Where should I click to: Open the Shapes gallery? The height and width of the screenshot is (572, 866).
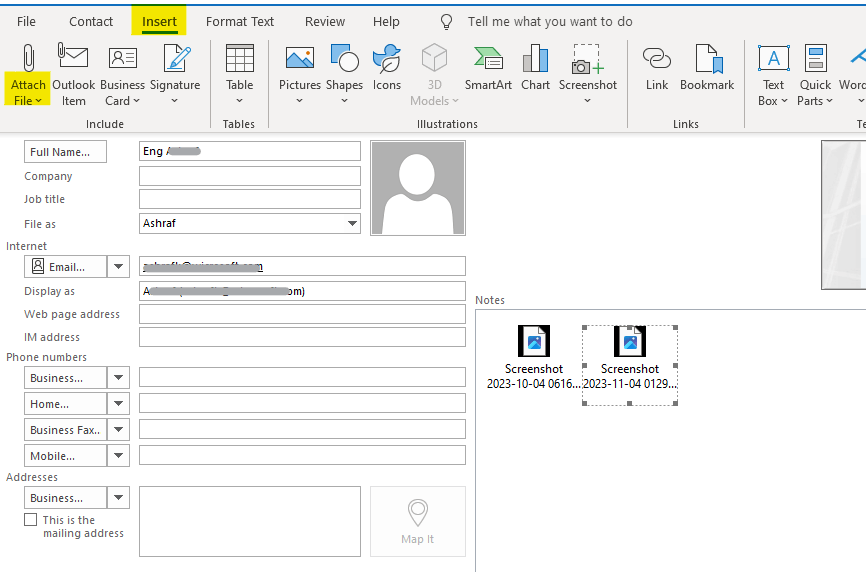tap(344, 75)
